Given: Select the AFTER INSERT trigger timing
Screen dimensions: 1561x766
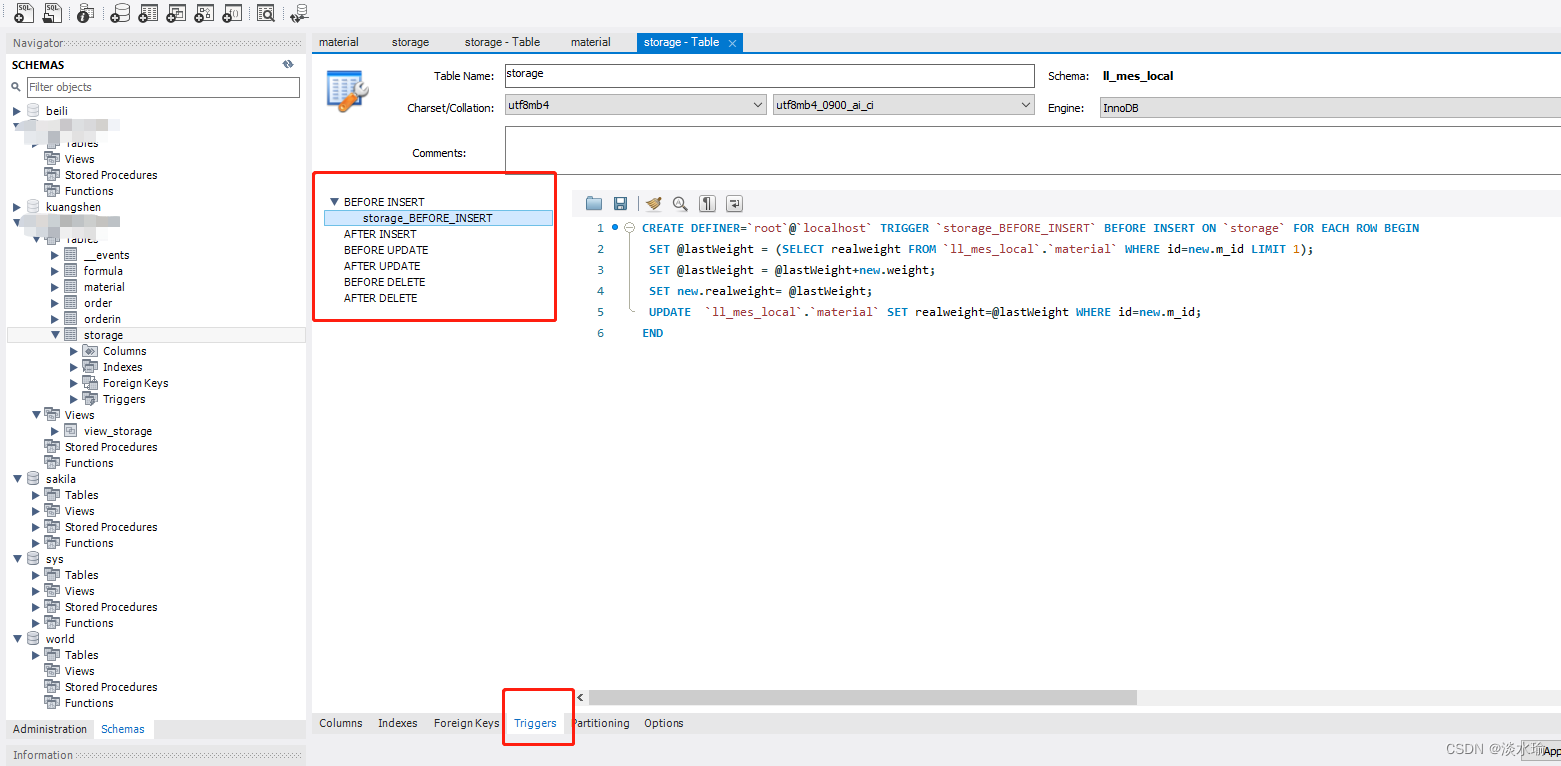Looking at the screenshot, I should coord(380,234).
